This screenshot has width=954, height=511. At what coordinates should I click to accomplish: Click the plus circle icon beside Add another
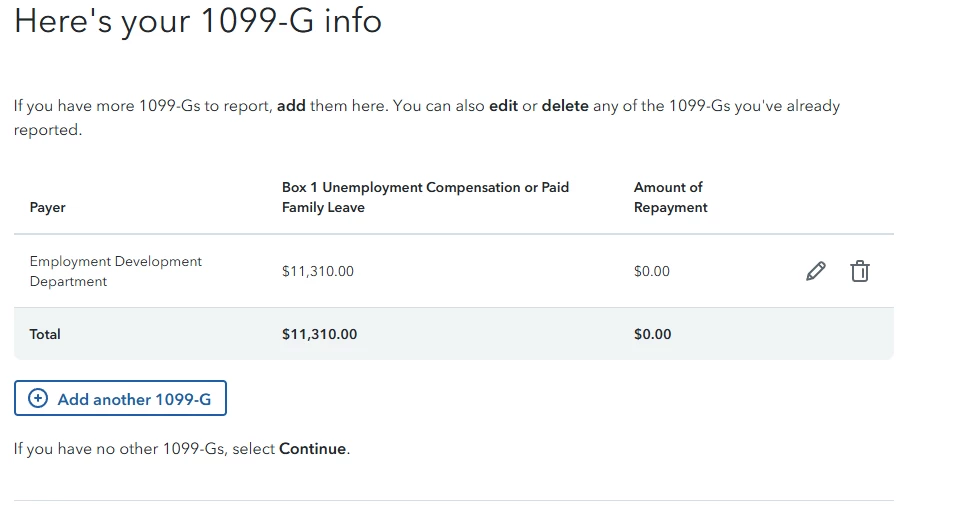tap(38, 399)
